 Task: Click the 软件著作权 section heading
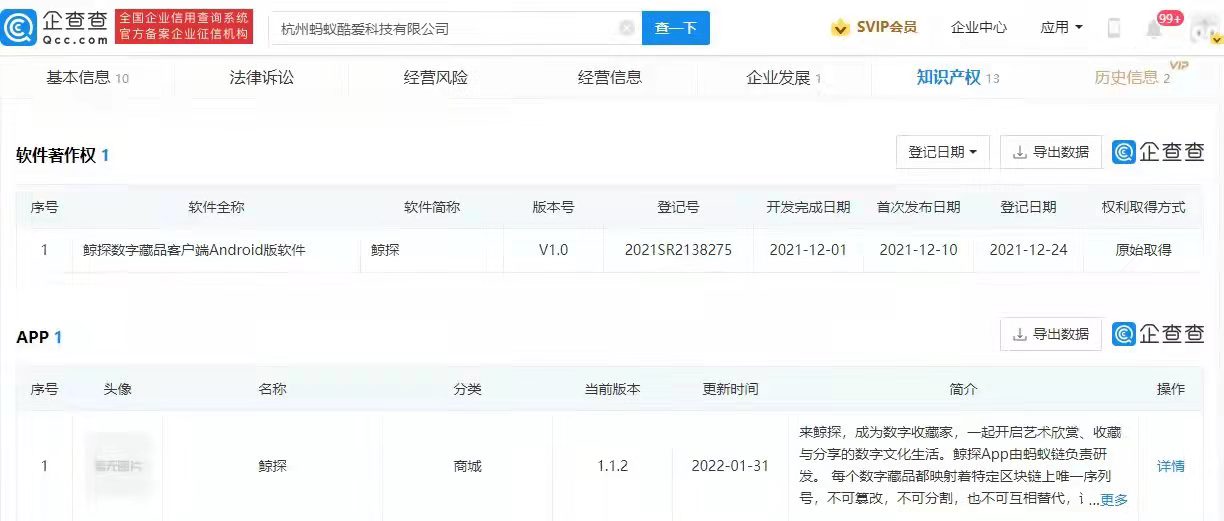coord(56,155)
